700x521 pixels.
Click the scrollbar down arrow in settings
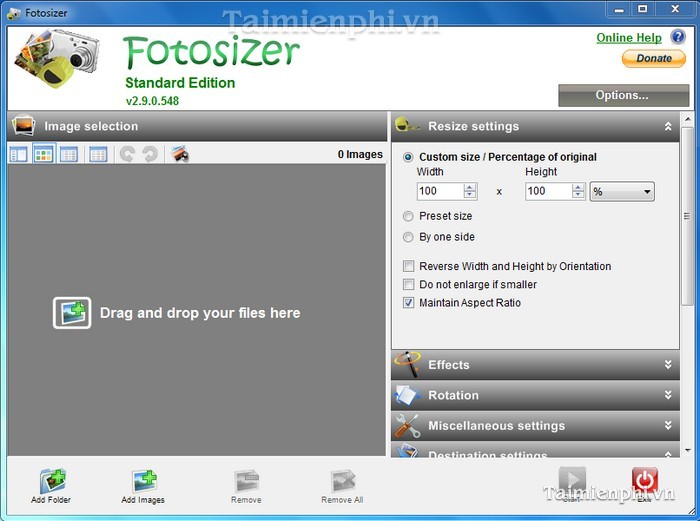(x=688, y=450)
